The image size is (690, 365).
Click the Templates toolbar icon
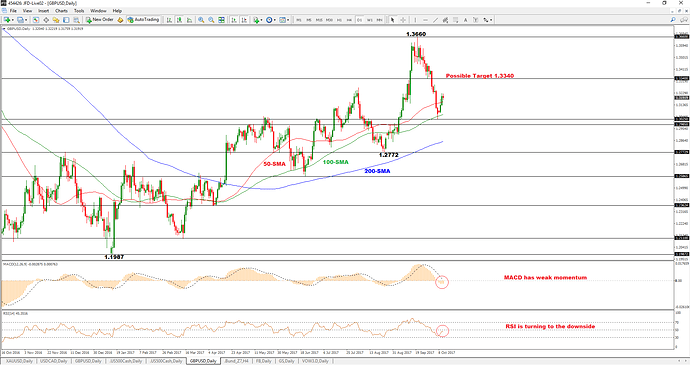(x=282, y=20)
